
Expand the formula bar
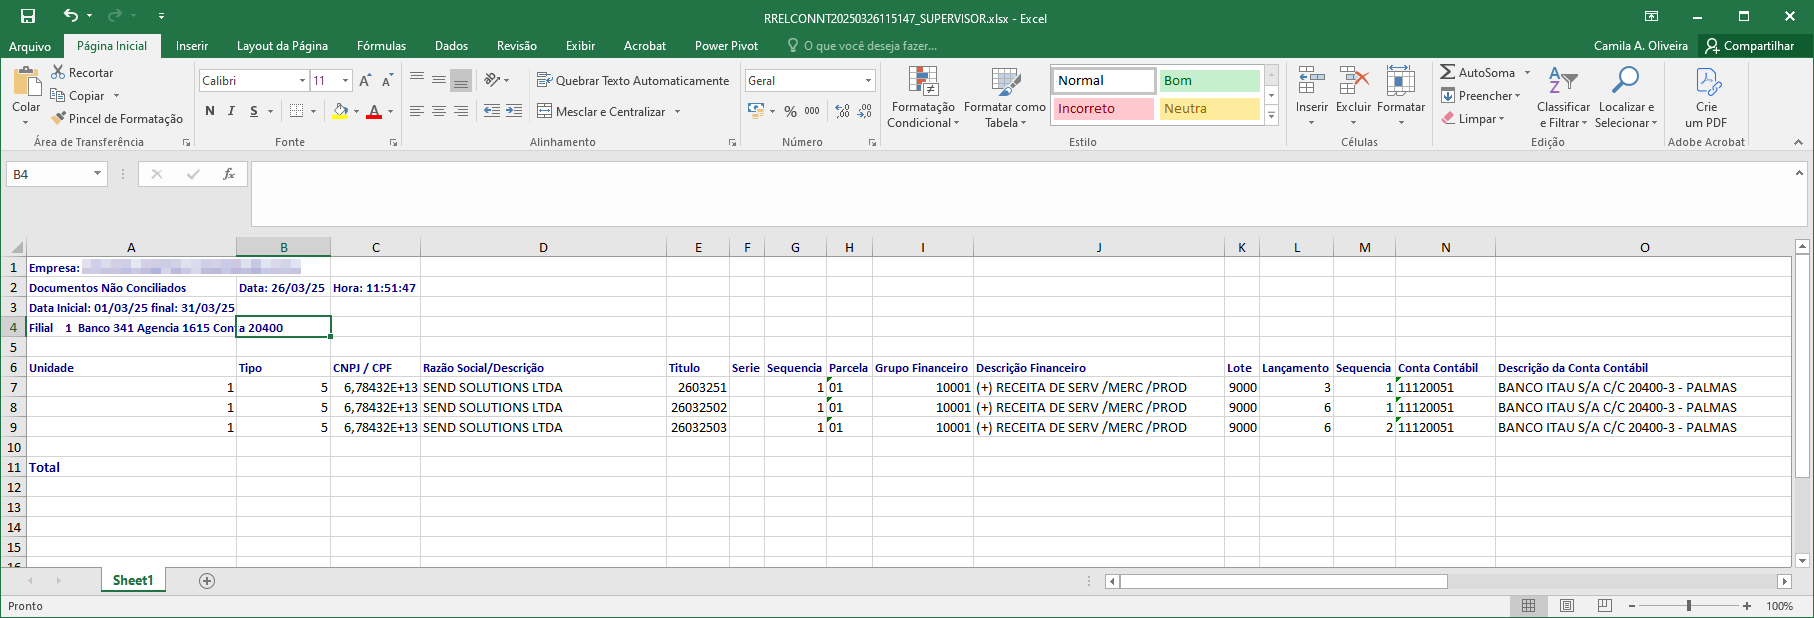point(1799,173)
